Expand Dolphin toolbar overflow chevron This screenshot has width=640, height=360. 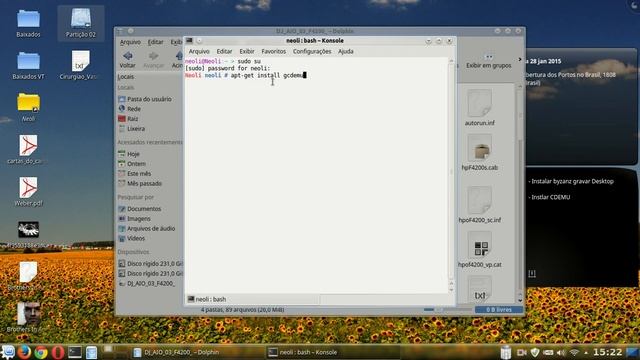coord(520,60)
